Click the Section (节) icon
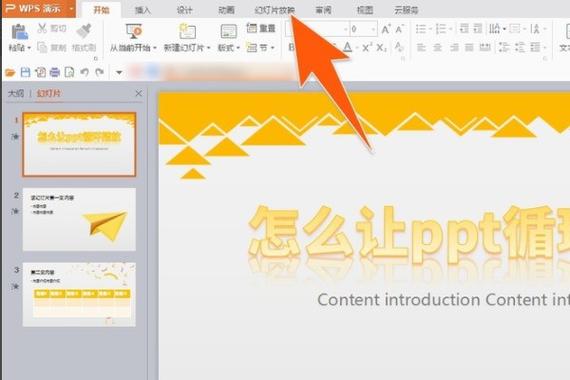The image size is (570, 380). pyautogui.click(x=252, y=47)
